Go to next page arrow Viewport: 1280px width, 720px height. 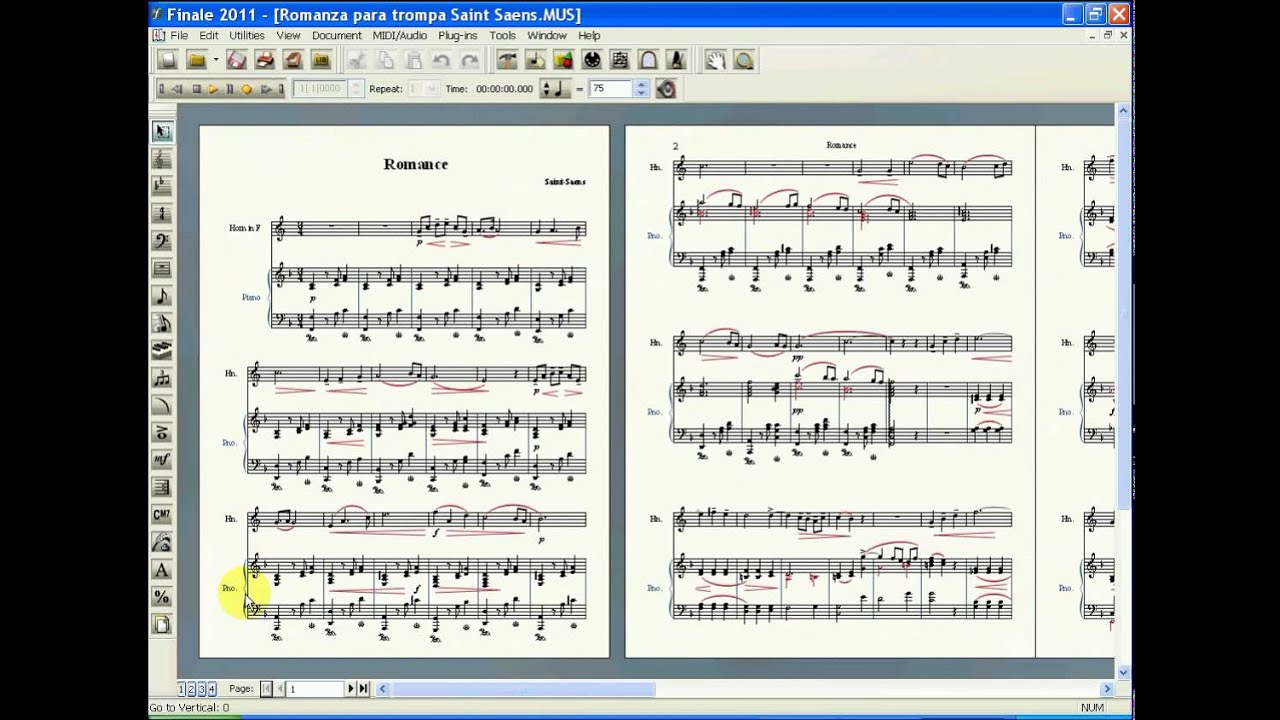351,689
